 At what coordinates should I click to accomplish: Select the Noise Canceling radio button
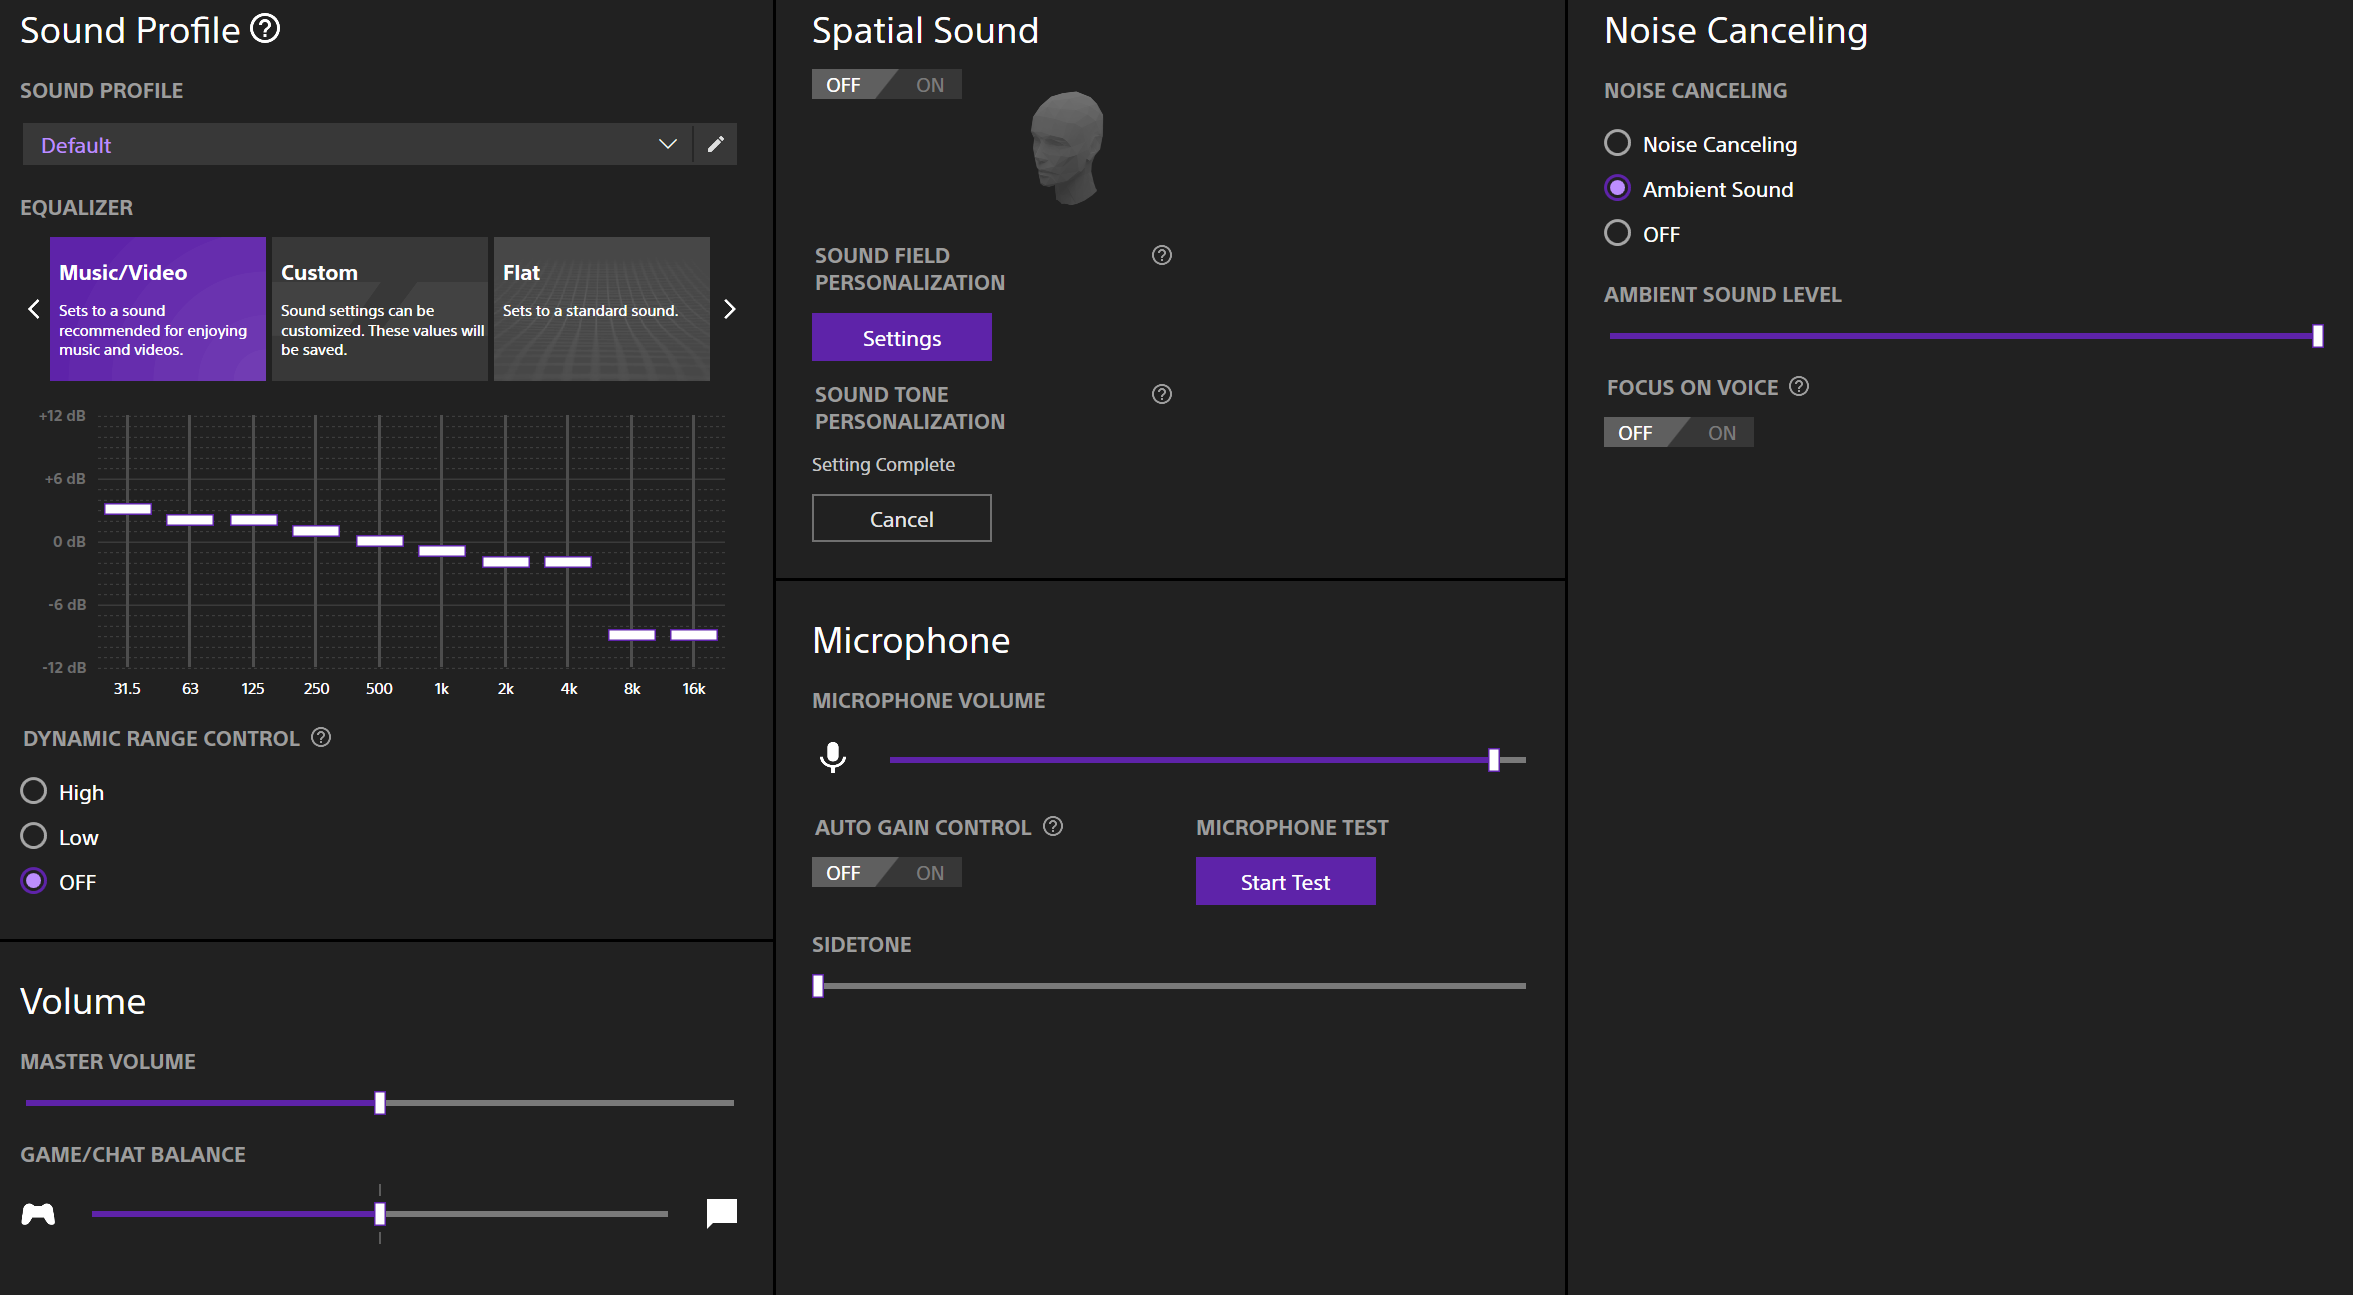[x=1617, y=143]
